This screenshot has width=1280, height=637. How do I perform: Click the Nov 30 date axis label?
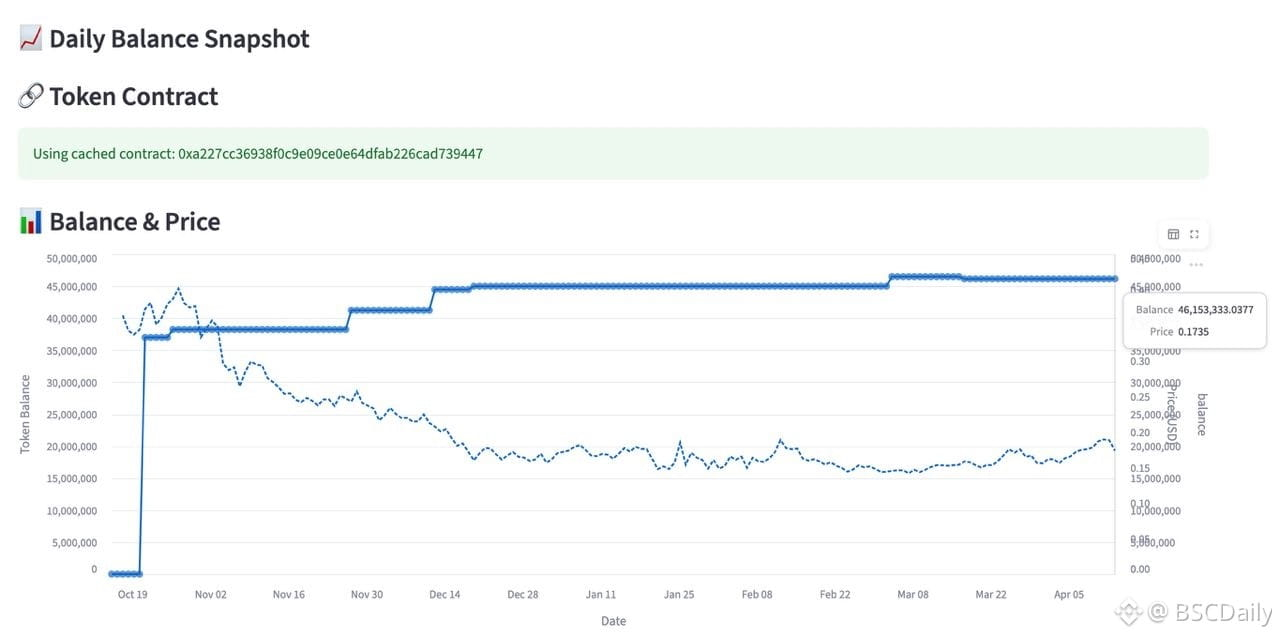coord(366,594)
